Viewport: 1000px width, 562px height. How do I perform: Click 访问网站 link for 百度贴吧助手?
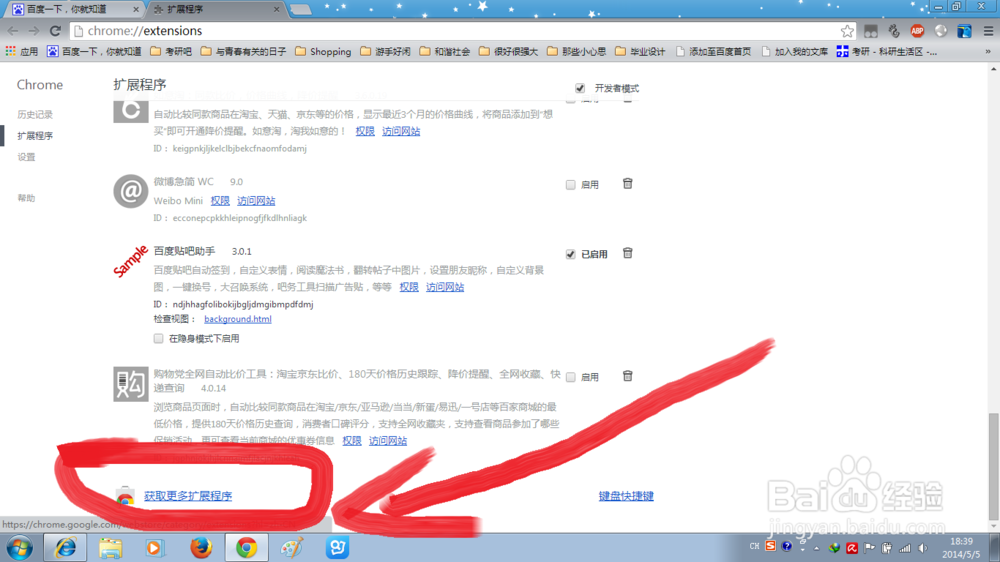(445, 287)
